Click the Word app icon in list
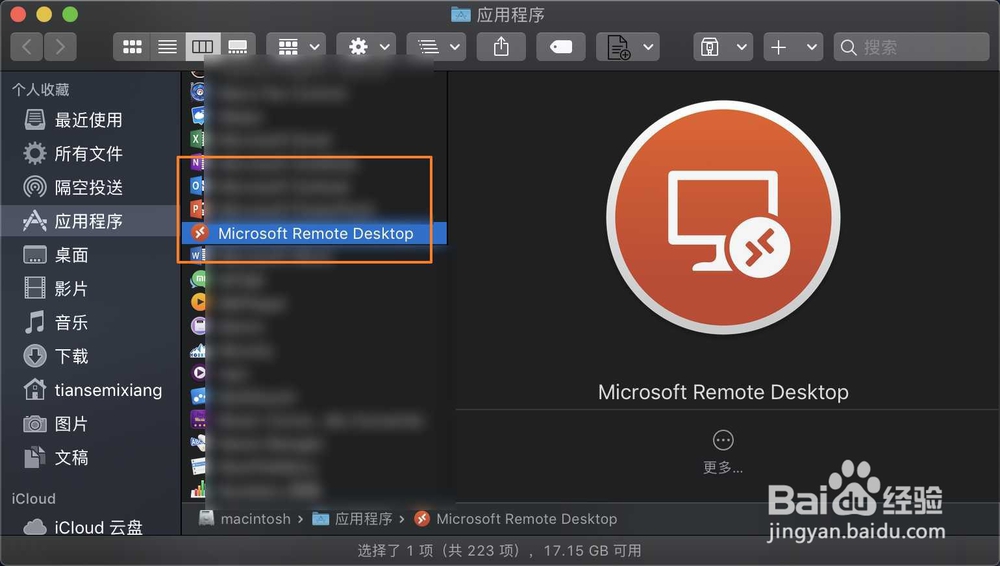This screenshot has height=566, width=1000. tap(197, 255)
